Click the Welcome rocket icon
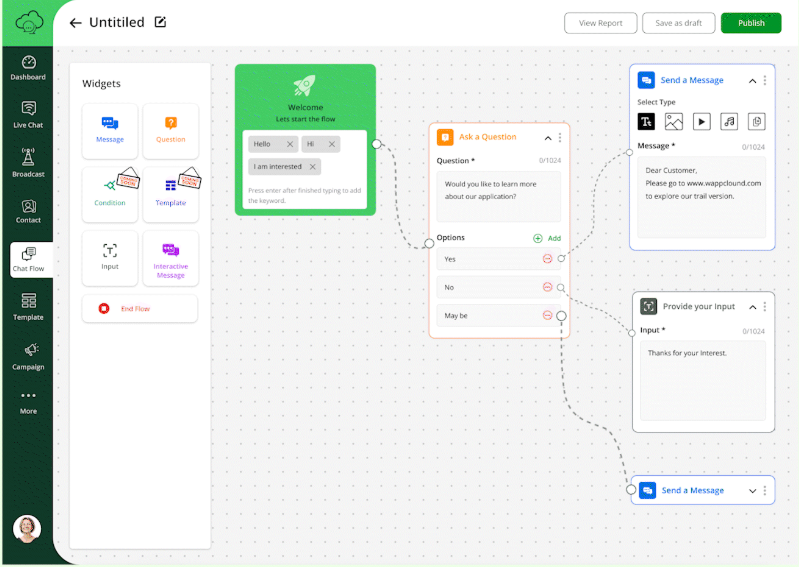The width and height of the screenshot is (799, 567). [305, 86]
